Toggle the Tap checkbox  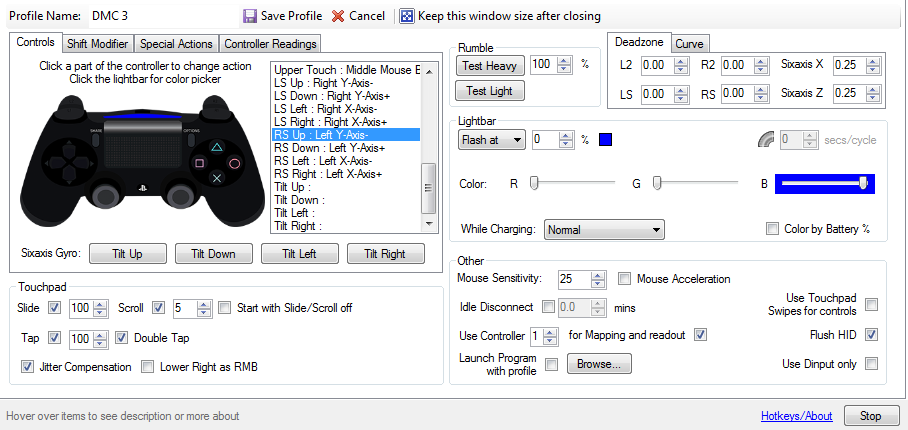coord(54,338)
